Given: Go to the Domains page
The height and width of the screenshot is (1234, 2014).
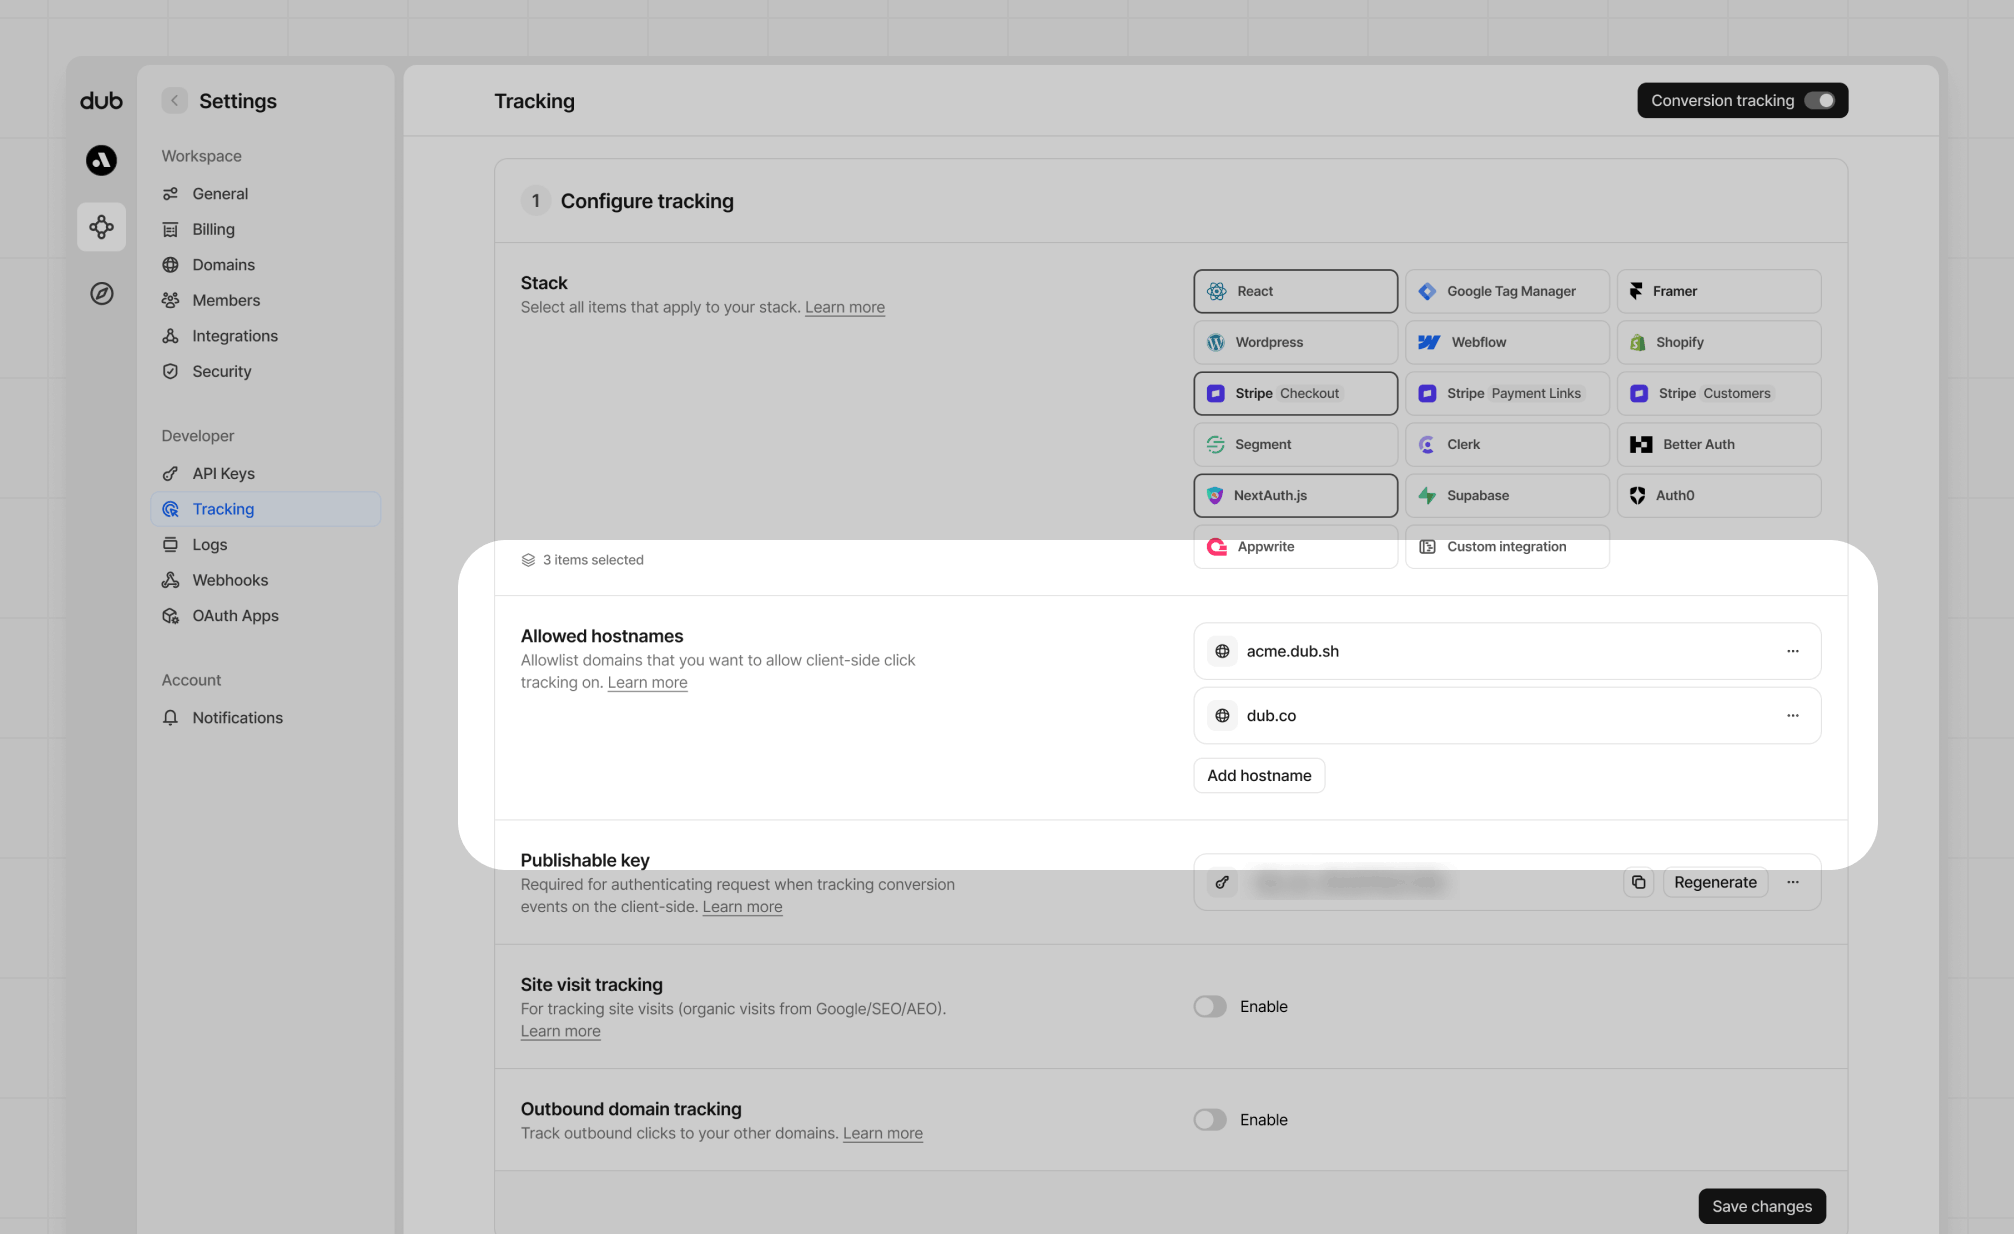Looking at the screenshot, I should click(265, 265).
